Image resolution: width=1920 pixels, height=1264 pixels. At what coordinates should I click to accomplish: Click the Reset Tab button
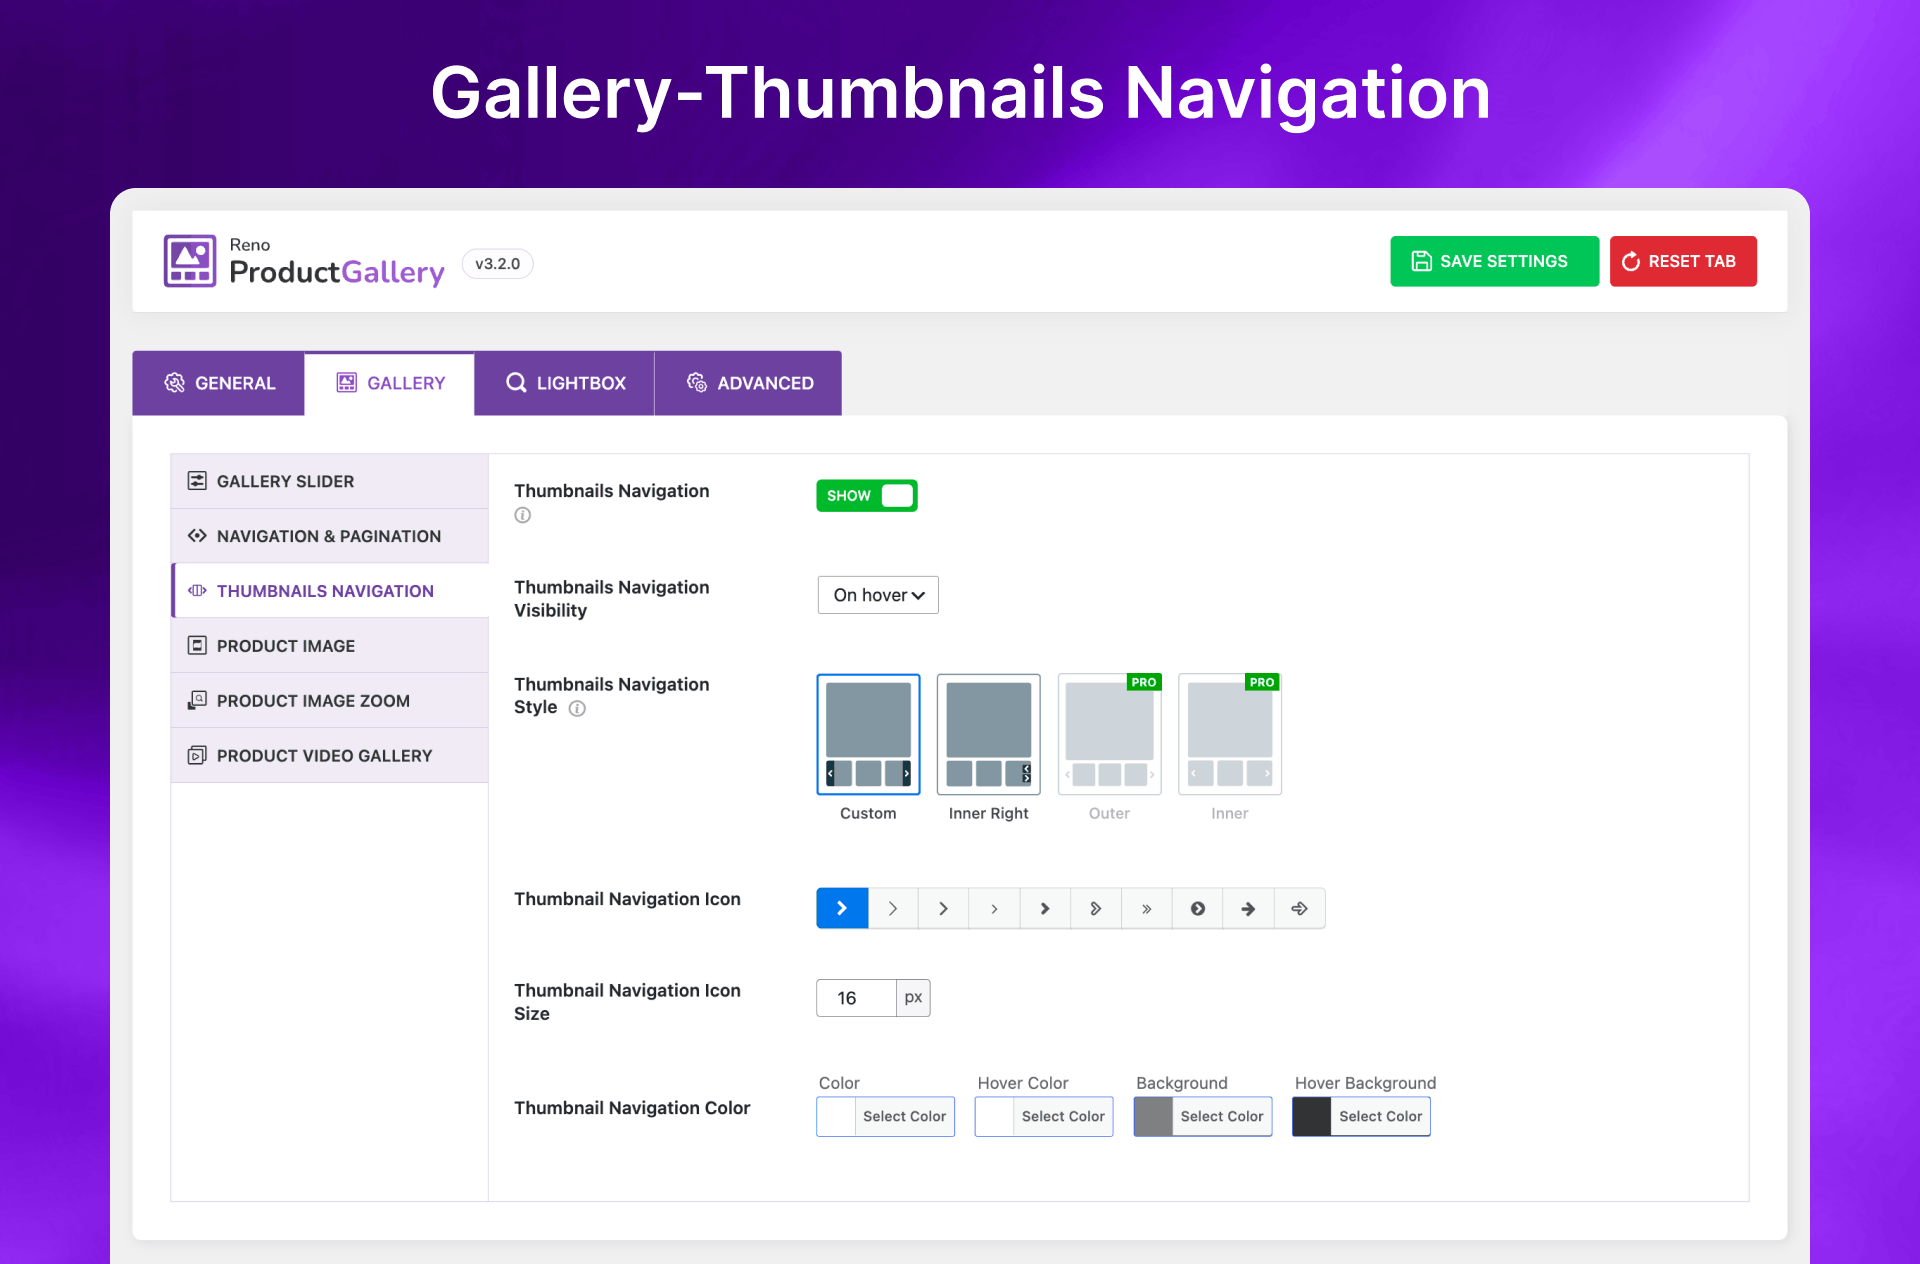[1683, 261]
